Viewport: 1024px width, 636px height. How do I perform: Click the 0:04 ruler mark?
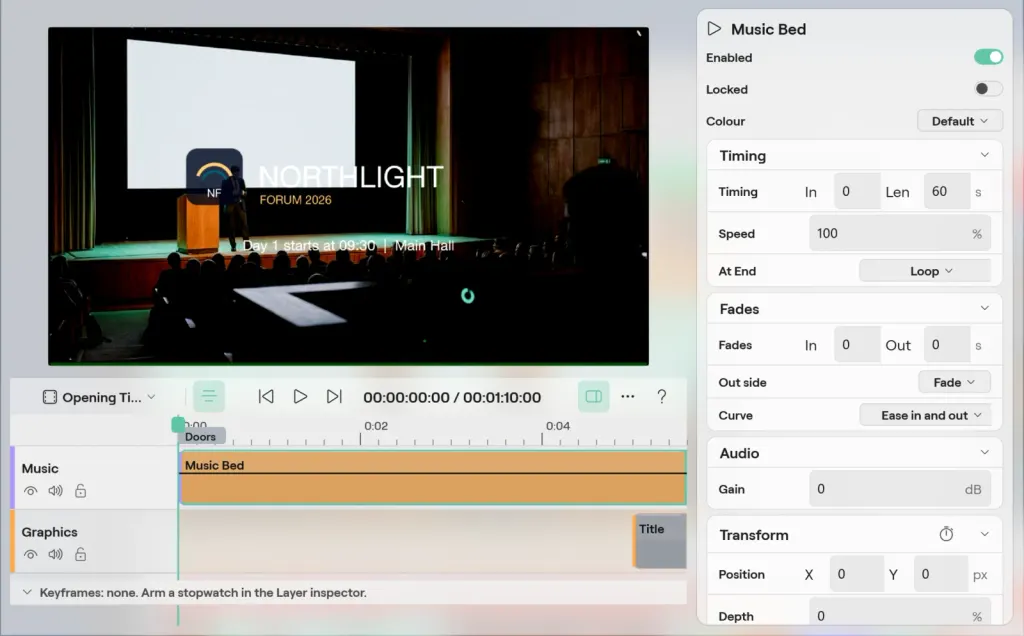(558, 426)
